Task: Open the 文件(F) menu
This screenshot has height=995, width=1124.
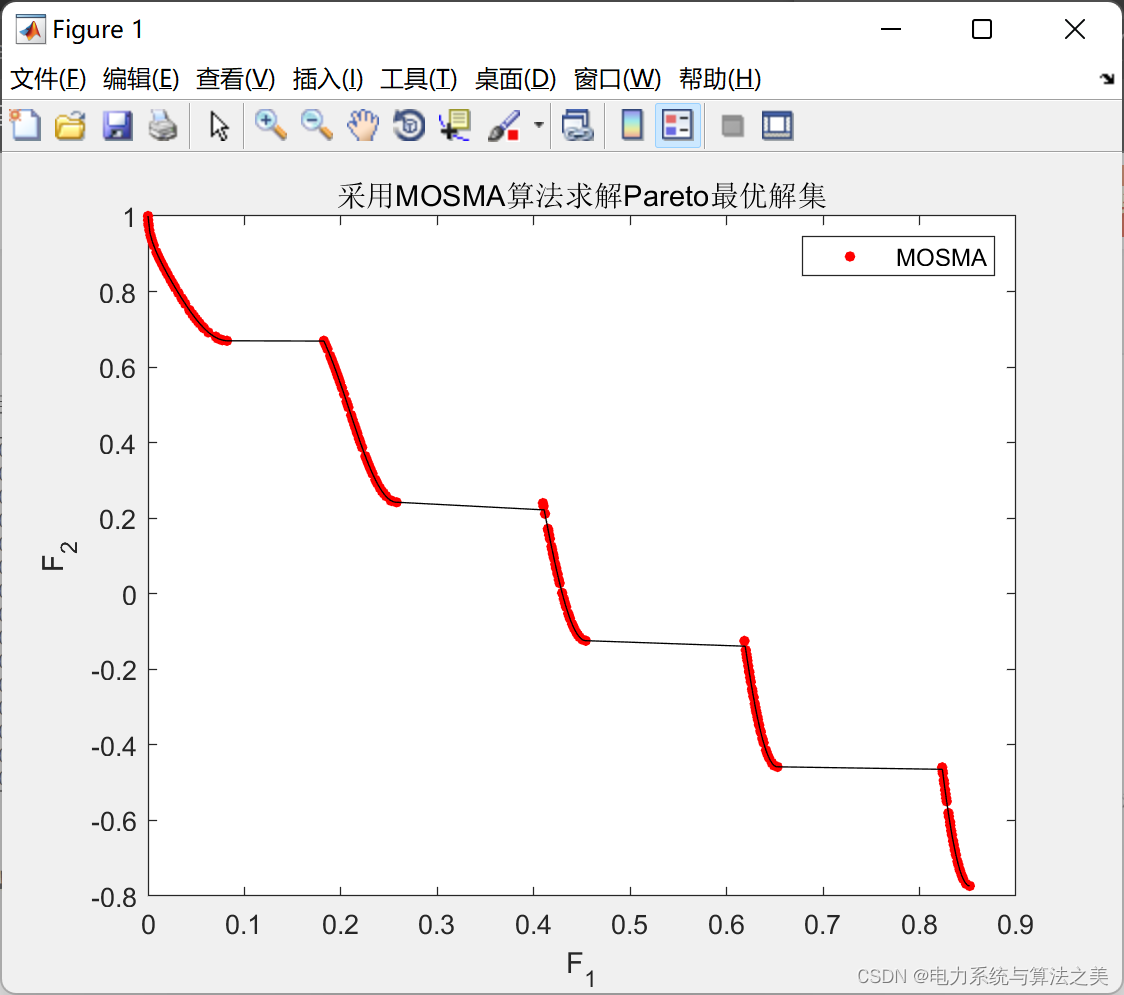Action: [x=48, y=79]
